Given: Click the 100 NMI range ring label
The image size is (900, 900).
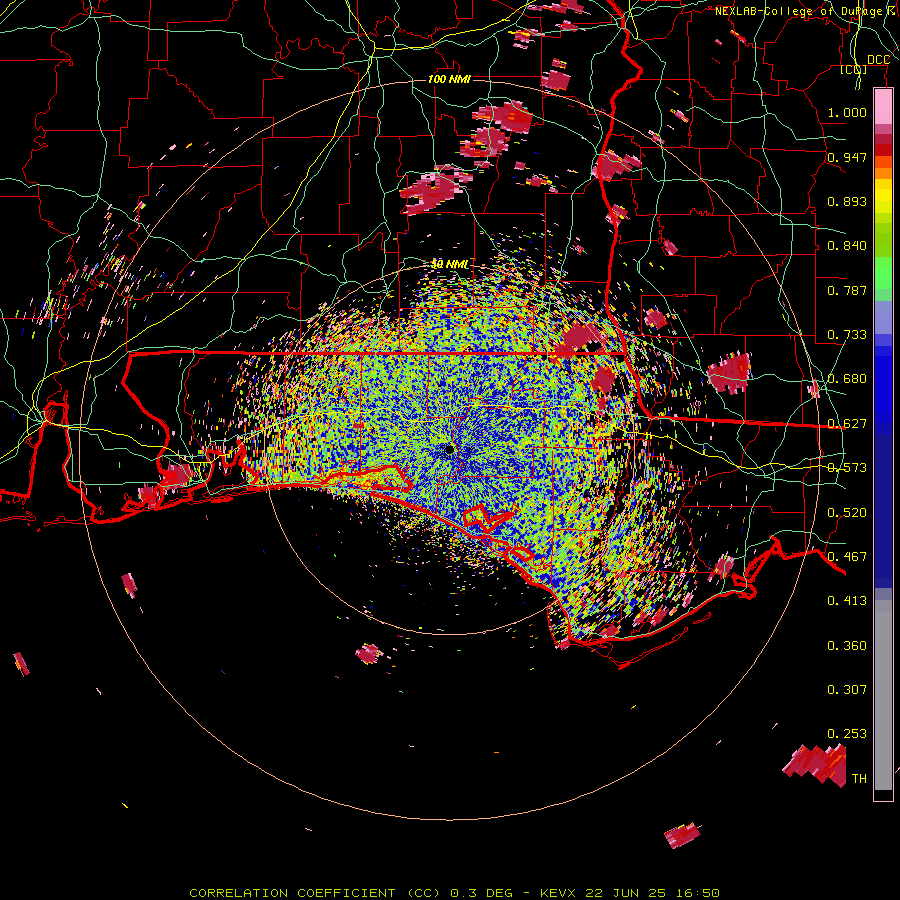Looking at the screenshot, I should point(449,79).
